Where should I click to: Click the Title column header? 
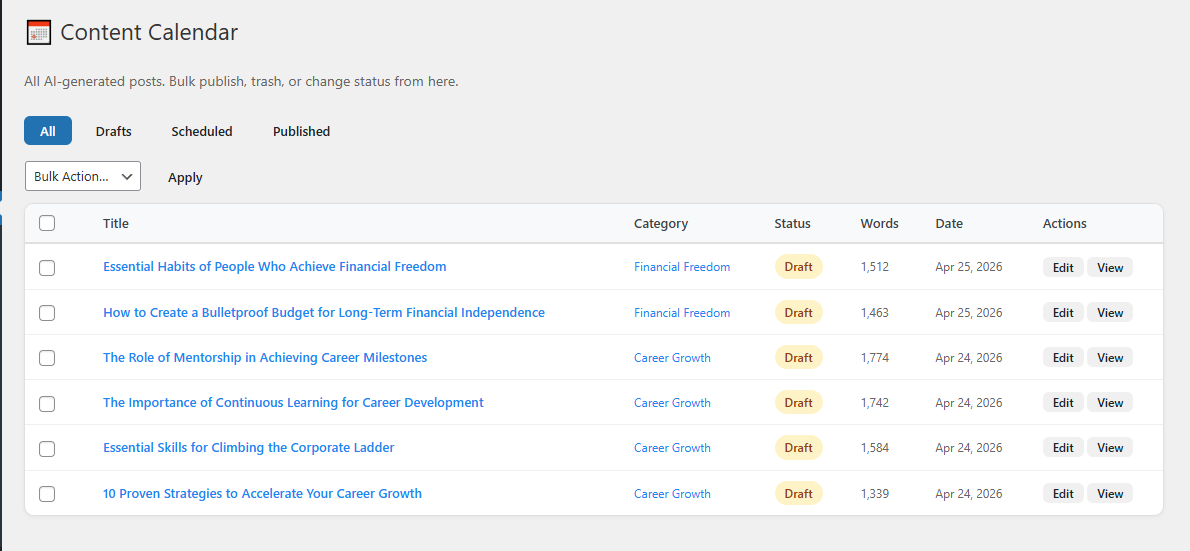tap(116, 223)
